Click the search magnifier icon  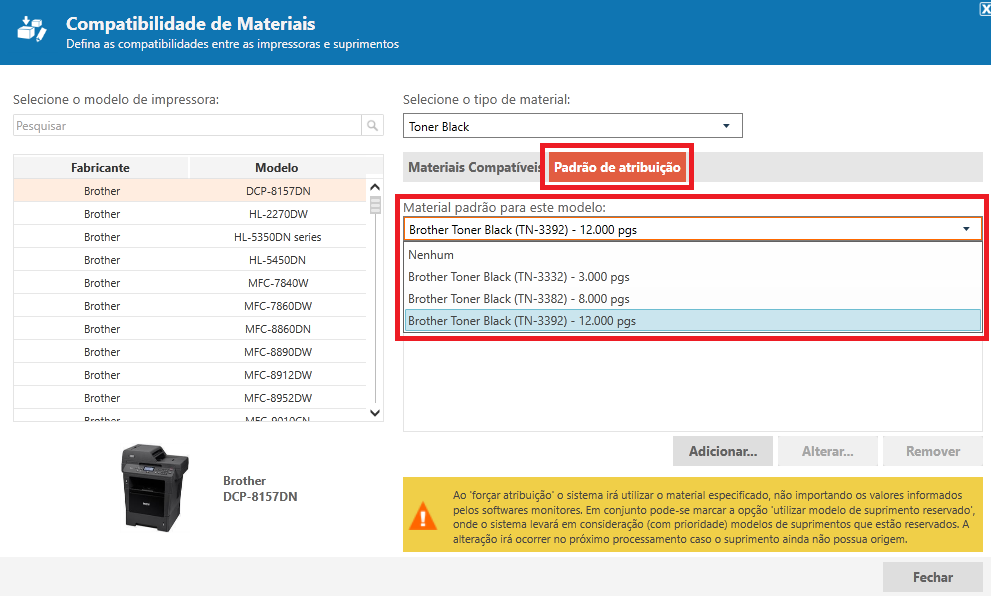pyautogui.click(x=373, y=126)
